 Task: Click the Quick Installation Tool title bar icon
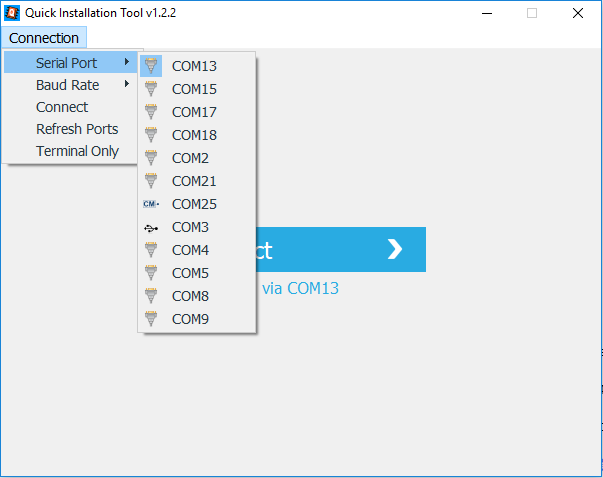[12, 13]
